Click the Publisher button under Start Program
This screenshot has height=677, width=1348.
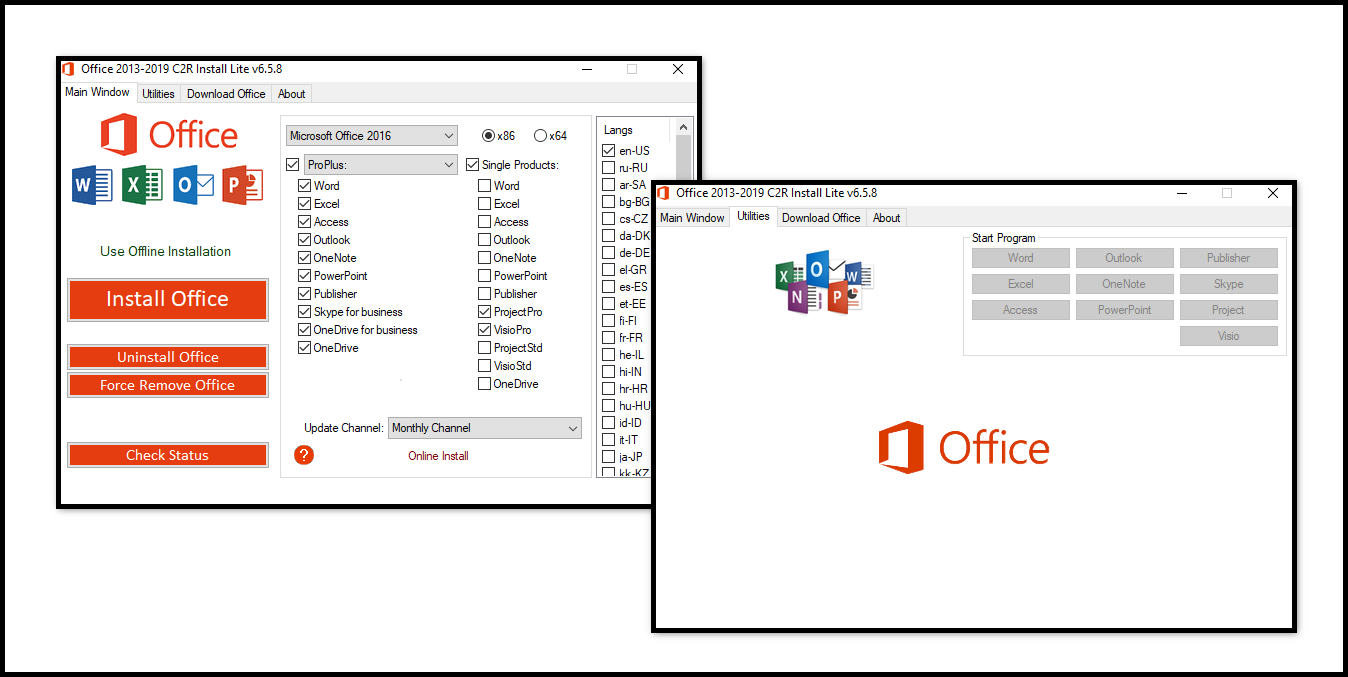coord(1229,258)
